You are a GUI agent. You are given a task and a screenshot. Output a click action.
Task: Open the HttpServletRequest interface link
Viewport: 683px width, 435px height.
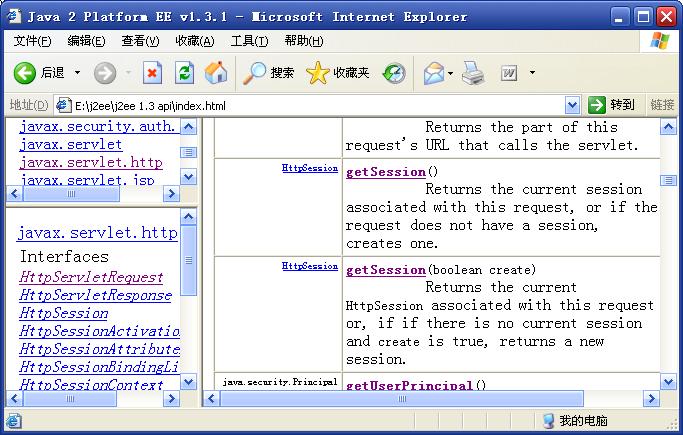(x=91, y=277)
